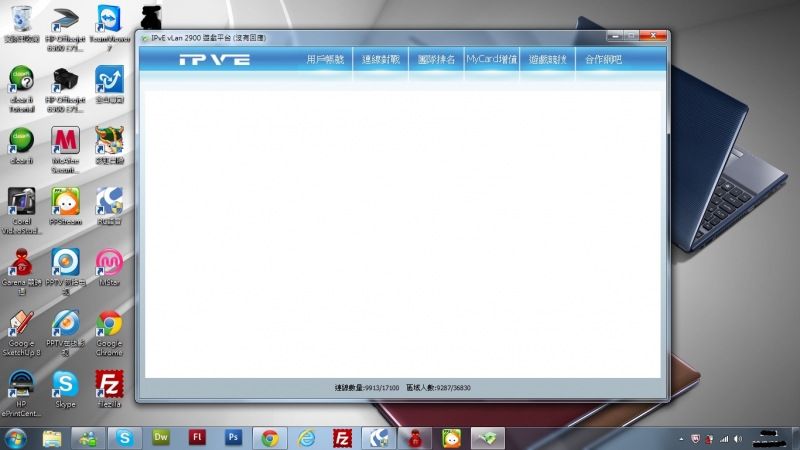
Task: Open the 用戶帳號 tab in IPvE
Action: click(x=325, y=60)
